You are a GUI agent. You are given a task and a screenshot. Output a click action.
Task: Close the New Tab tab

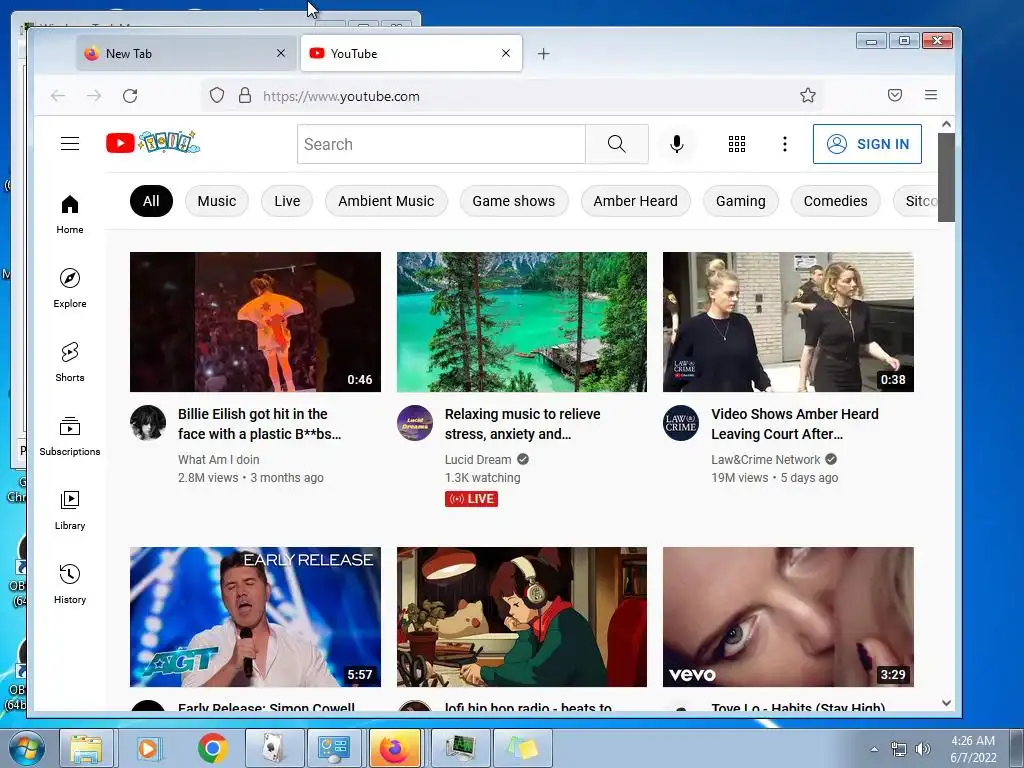coord(281,54)
